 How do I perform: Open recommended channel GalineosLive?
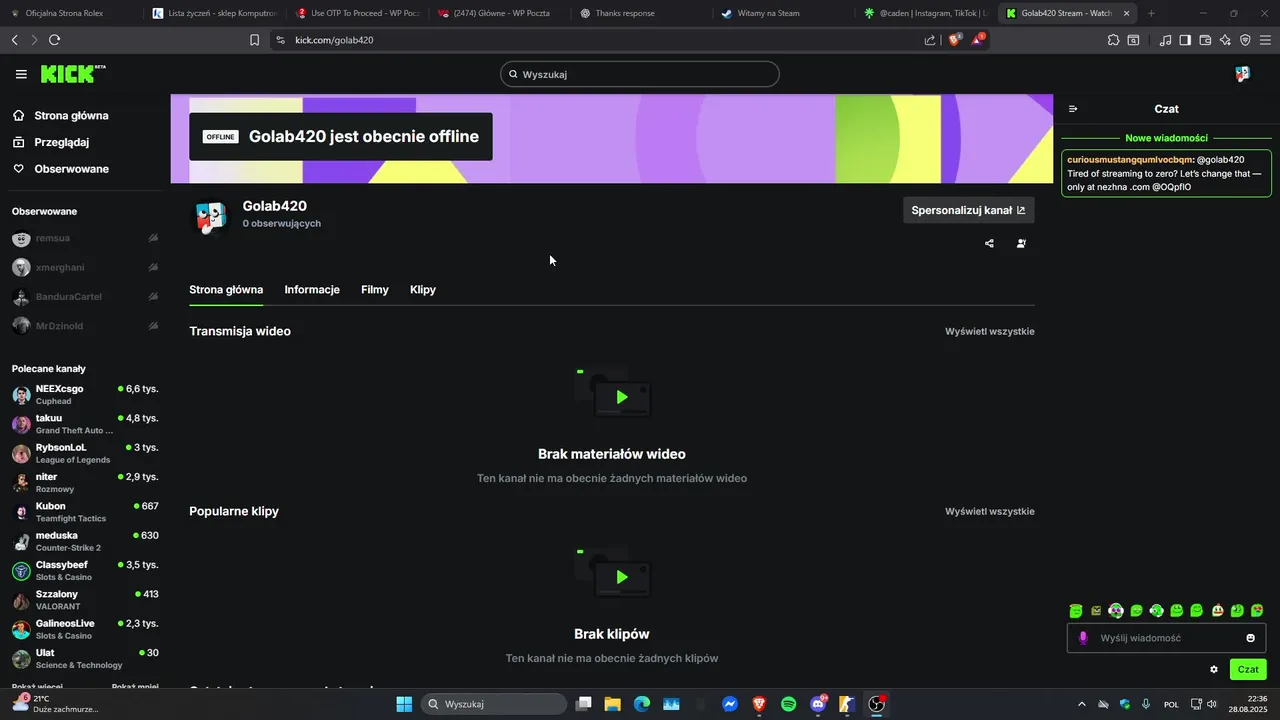[85, 629]
